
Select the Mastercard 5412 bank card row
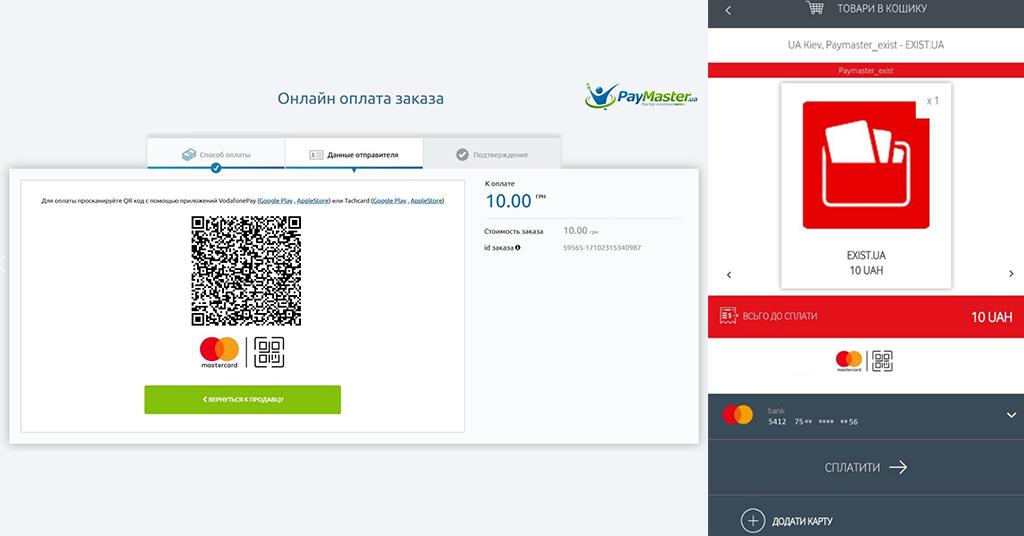point(866,416)
